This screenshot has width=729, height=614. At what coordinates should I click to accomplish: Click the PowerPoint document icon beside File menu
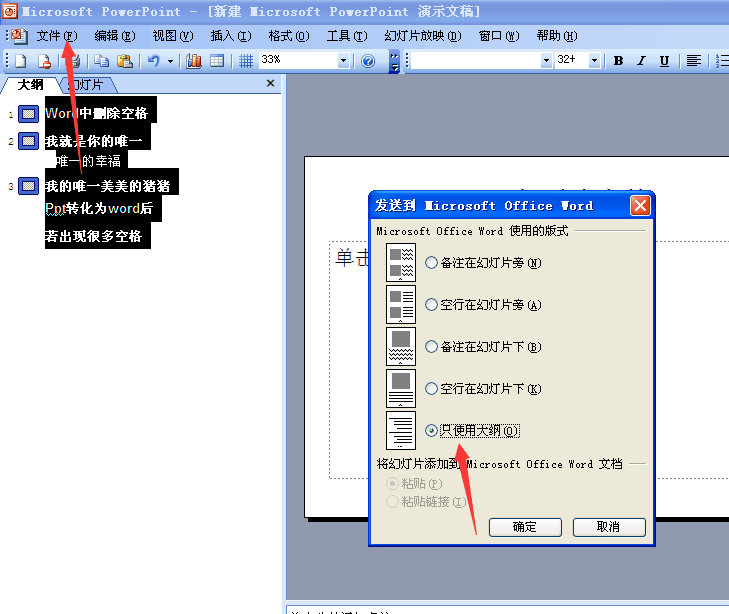click(x=19, y=36)
